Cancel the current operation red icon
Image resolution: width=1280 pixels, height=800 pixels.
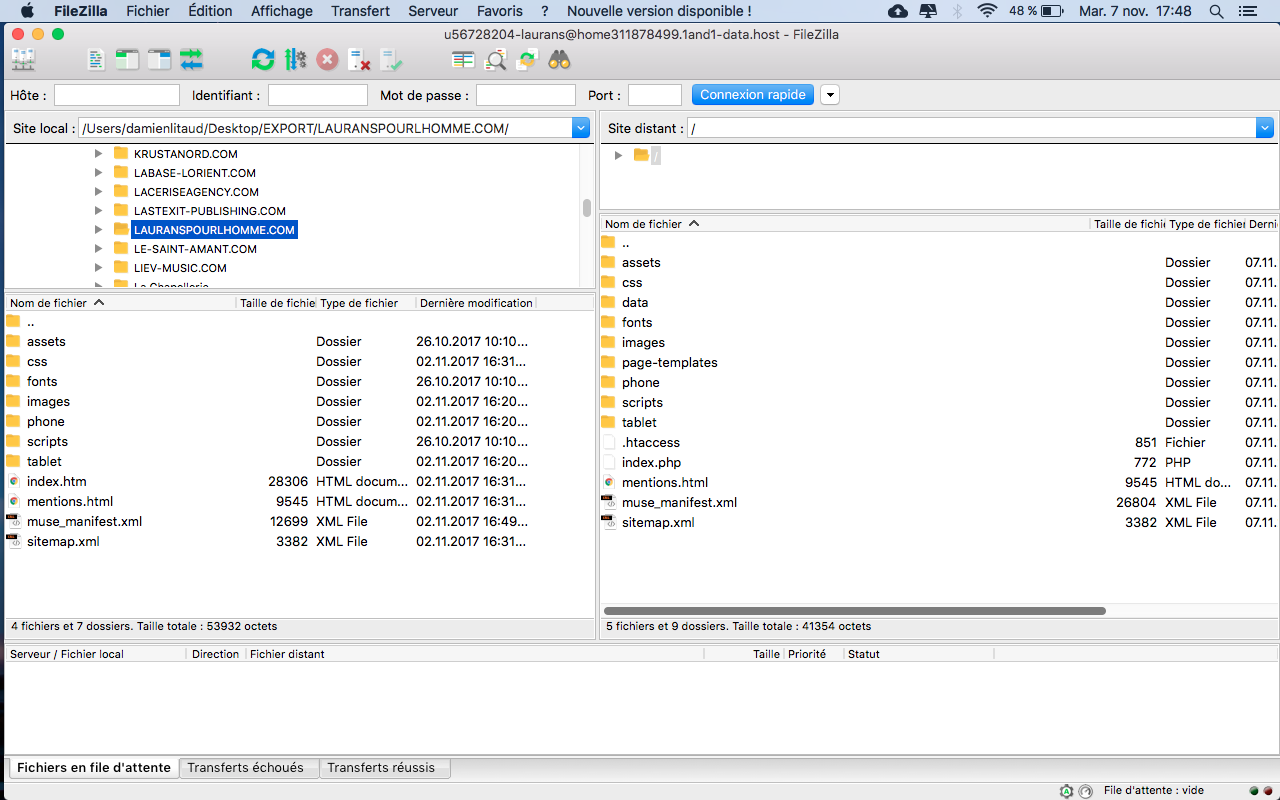[327, 60]
